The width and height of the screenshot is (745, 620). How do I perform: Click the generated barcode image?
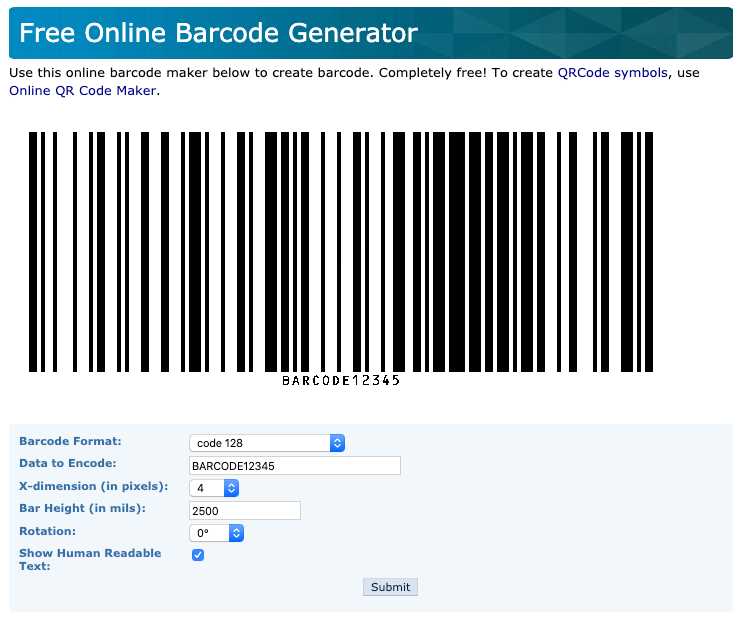pyautogui.click(x=341, y=252)
